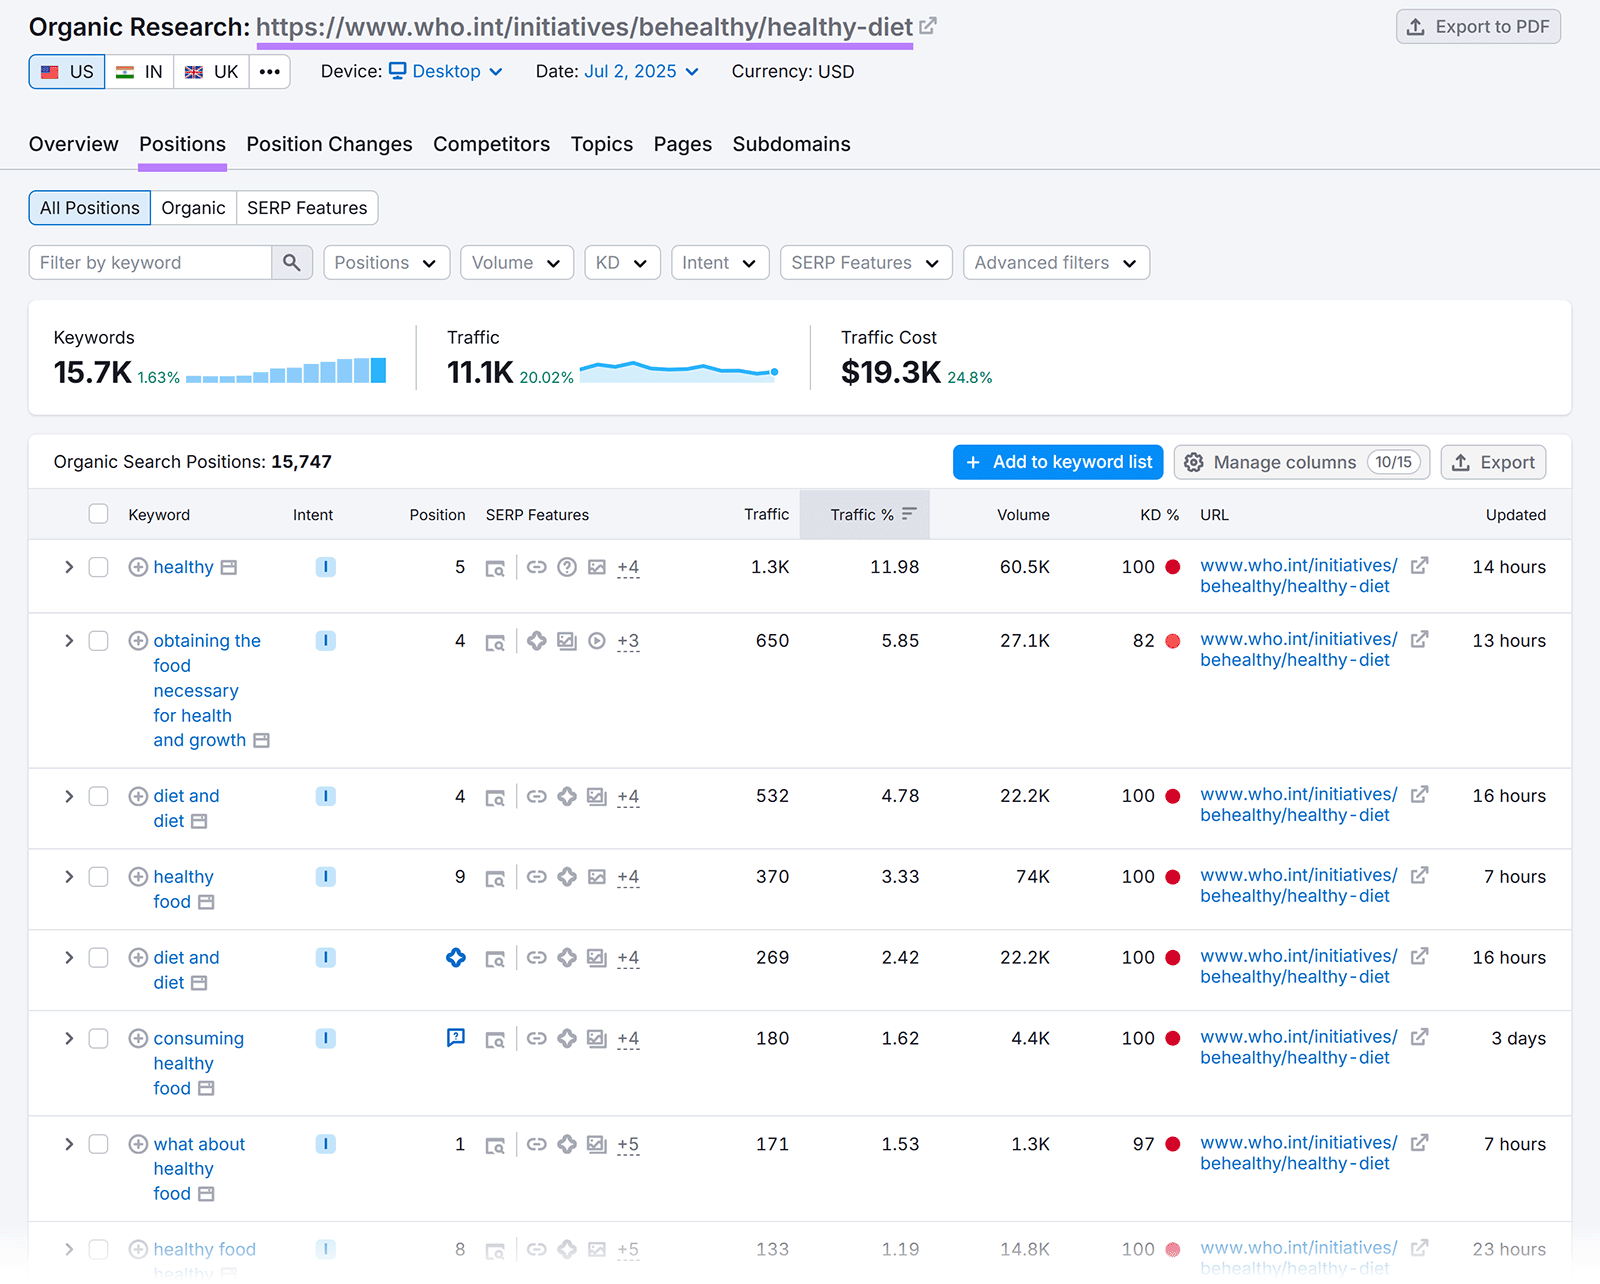
Task: Check the select-all checkbox in the table header
Action: pos(98,514)
